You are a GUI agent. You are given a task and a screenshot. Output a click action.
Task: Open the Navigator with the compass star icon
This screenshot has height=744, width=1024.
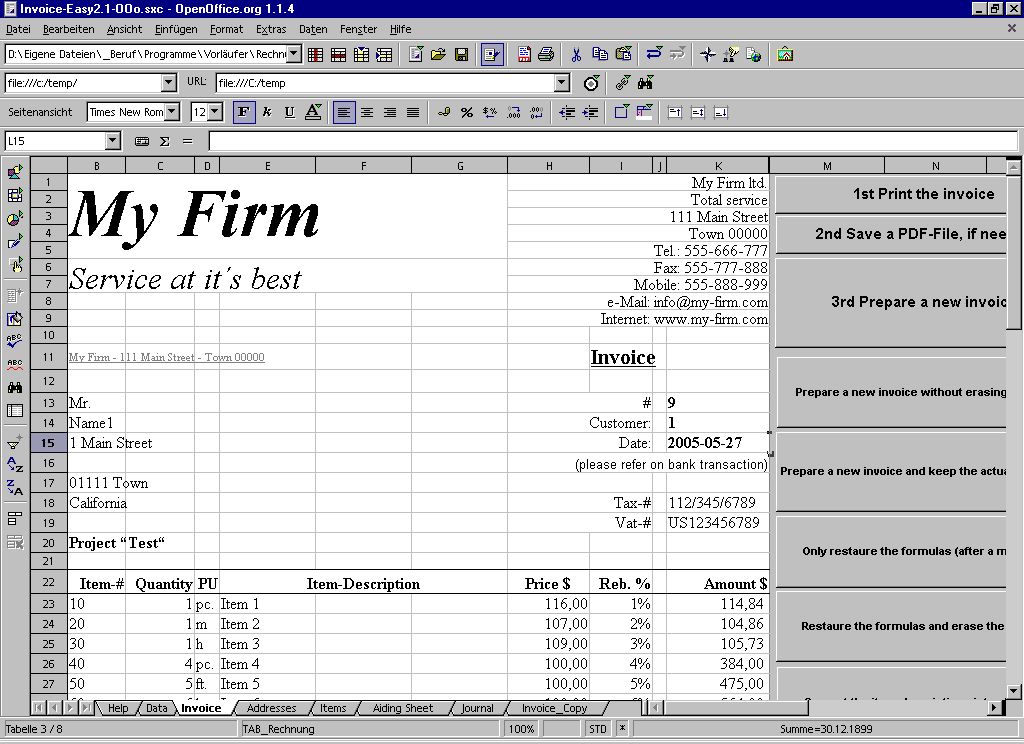click(708, 55)
